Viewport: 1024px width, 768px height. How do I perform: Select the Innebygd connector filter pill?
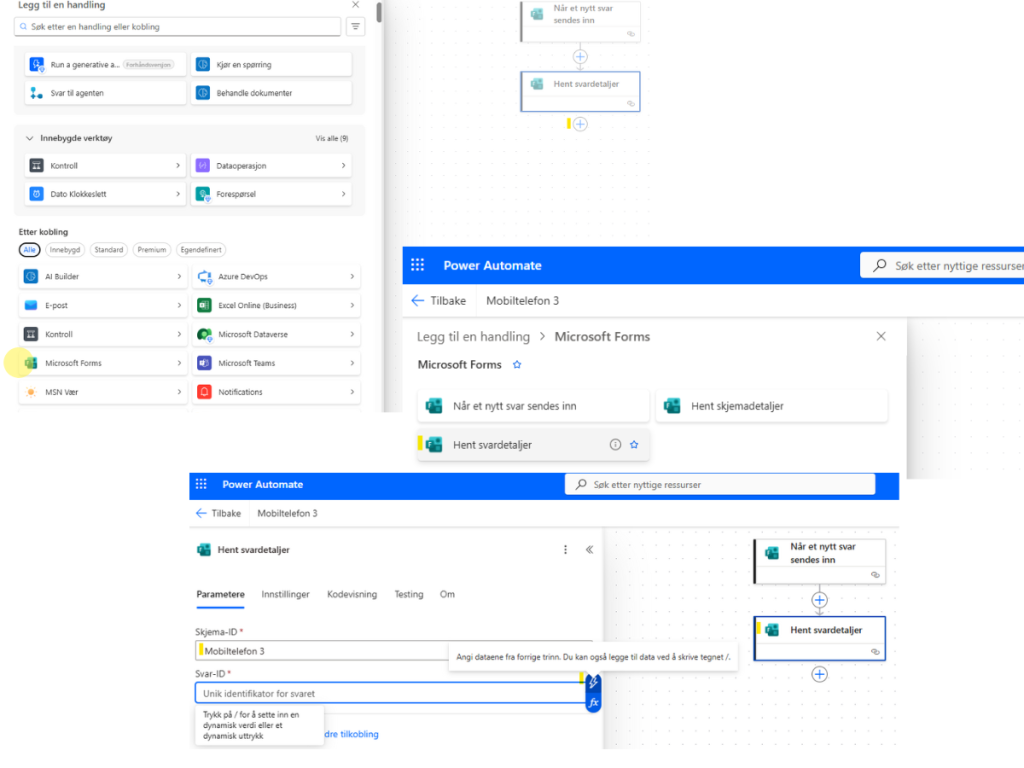(x=65, y=250)
